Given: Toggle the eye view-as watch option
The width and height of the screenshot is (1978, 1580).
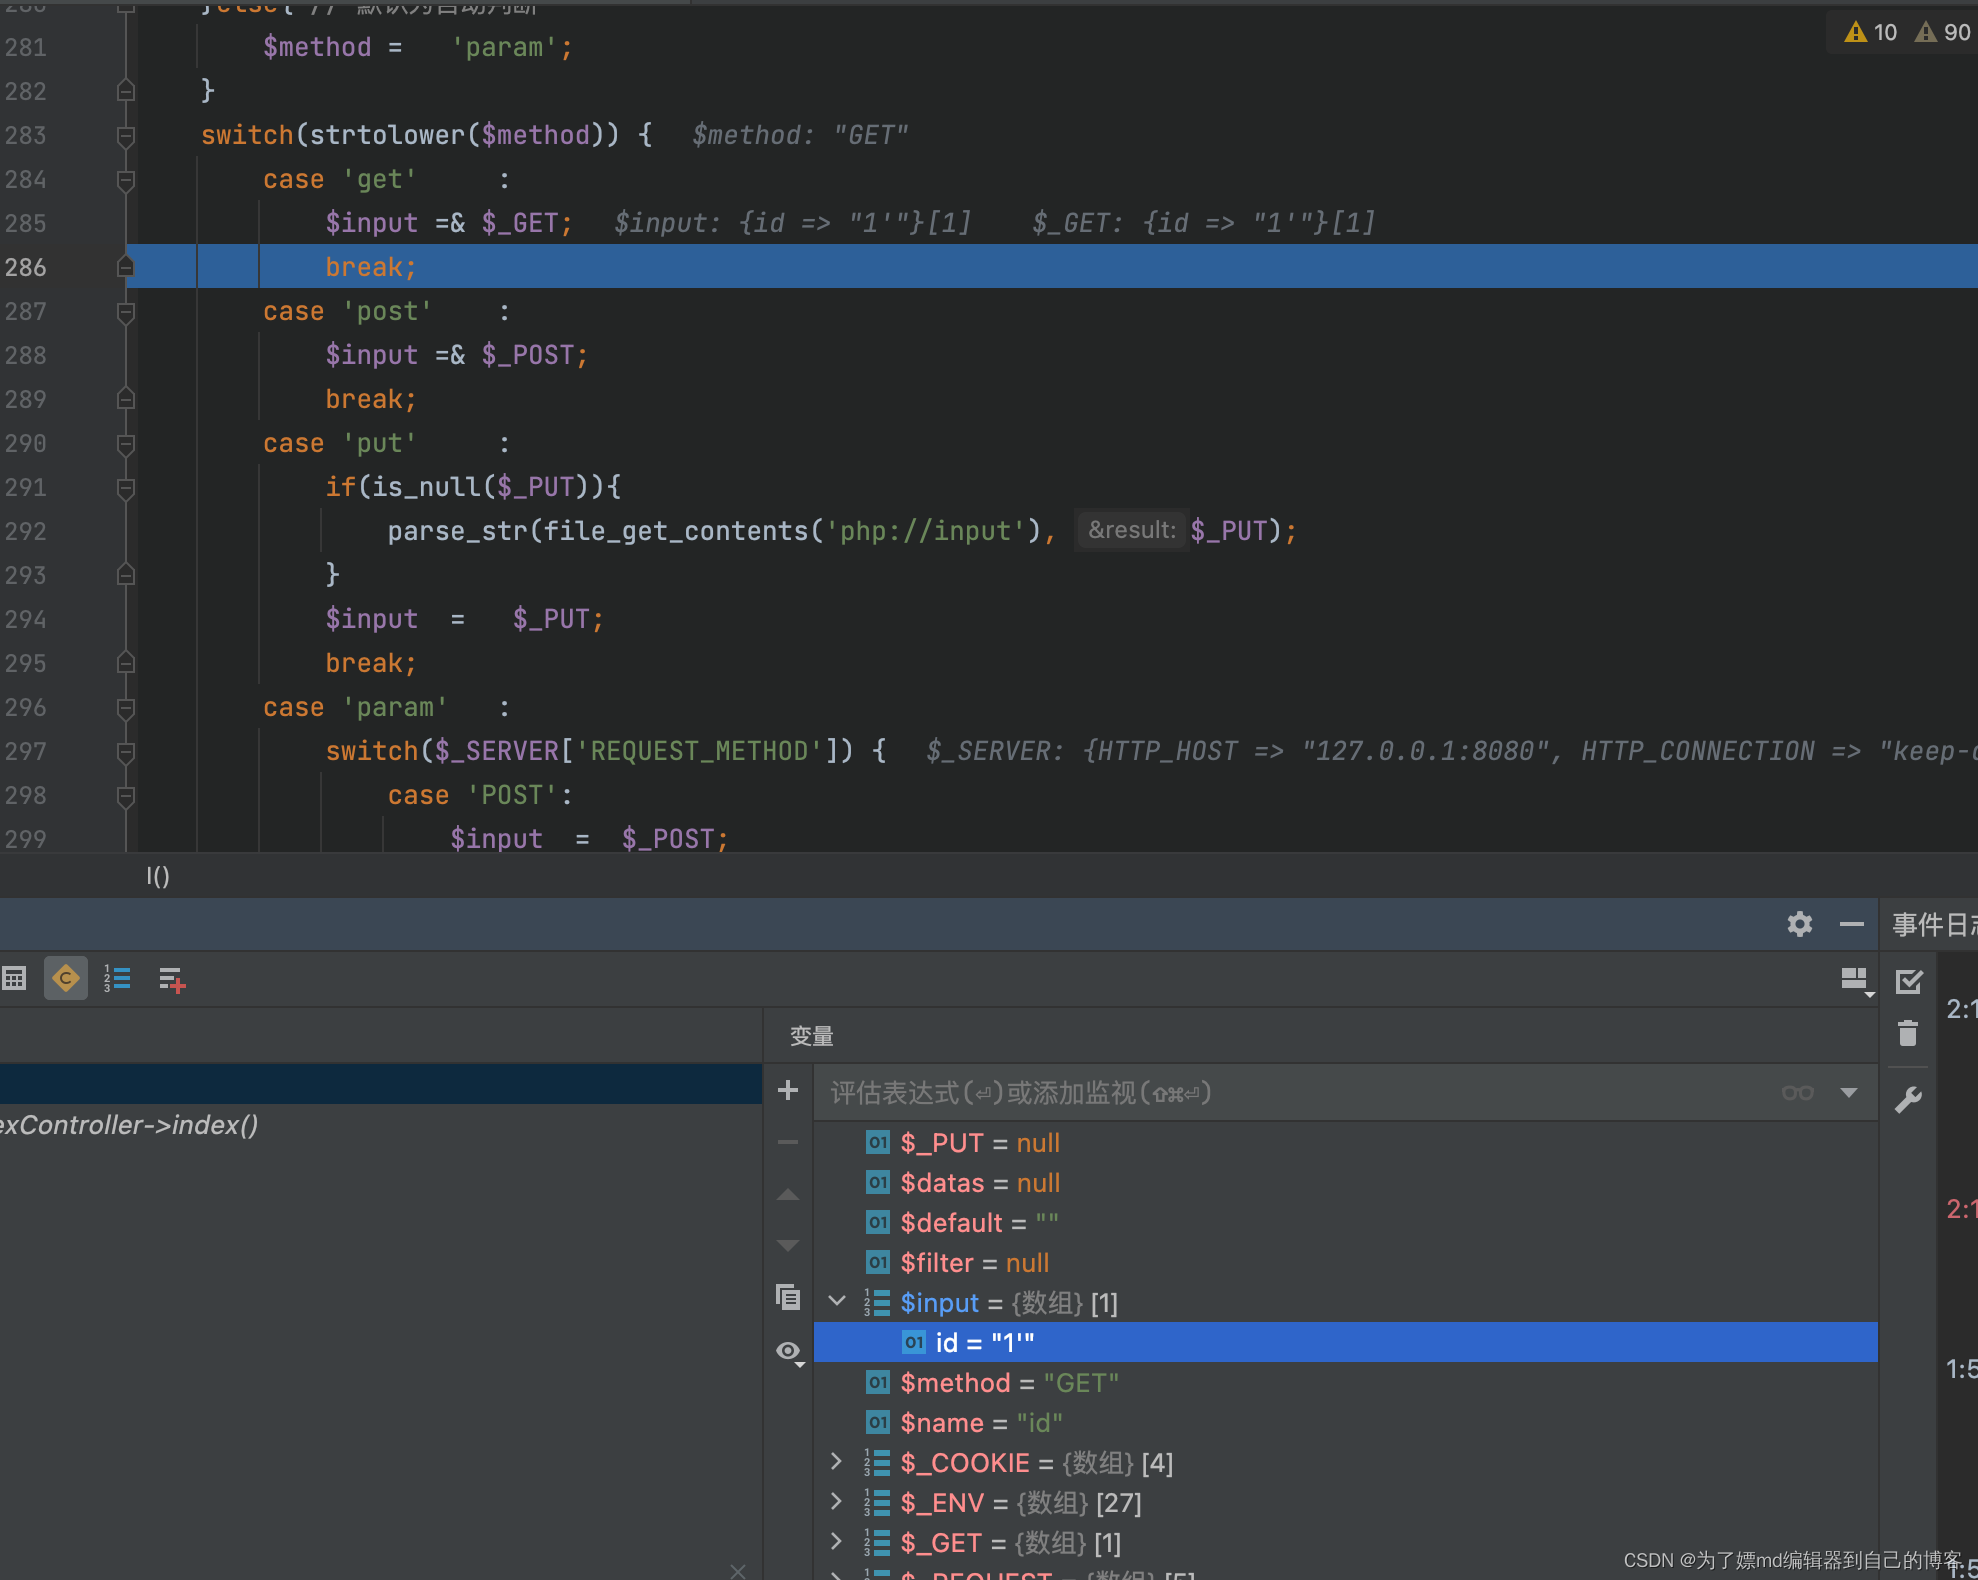Looking at the screenshot, I should 789,1352.
